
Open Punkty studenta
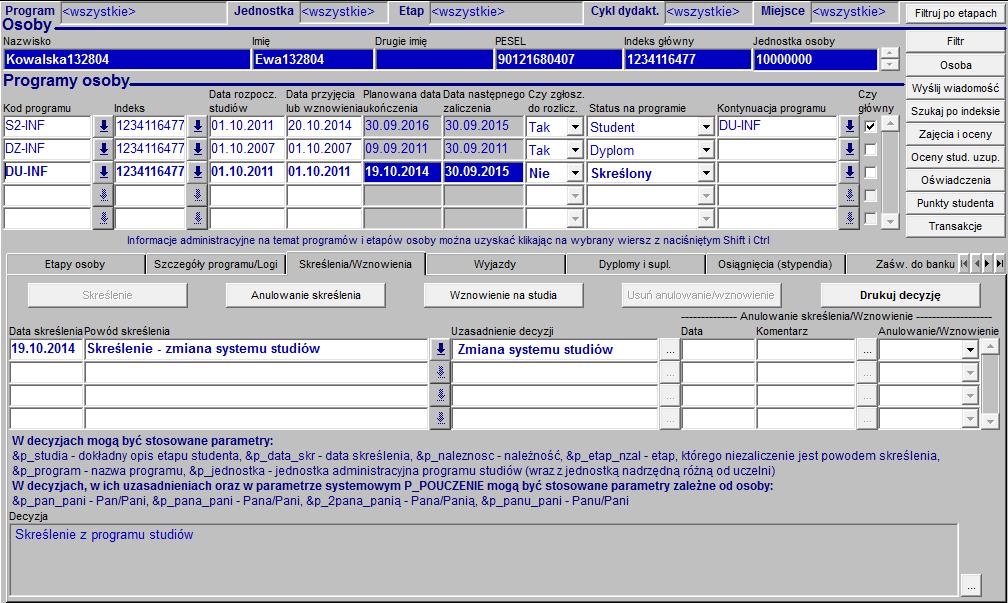coord(955,203)
